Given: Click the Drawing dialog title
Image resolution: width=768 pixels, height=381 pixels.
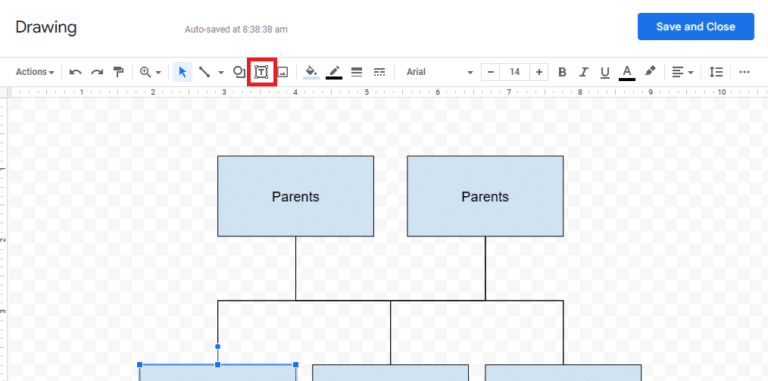Looking at the screenshot, I should 46,27.
